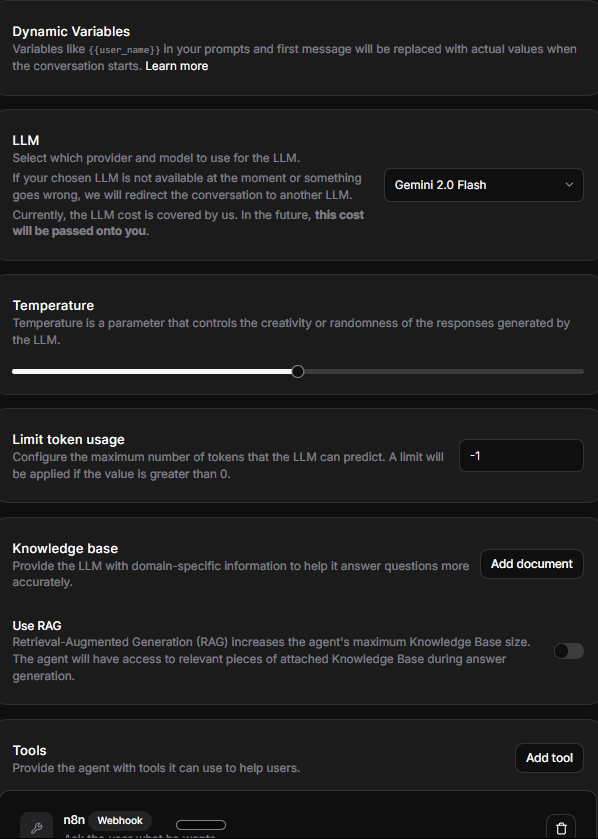
Task: Click the Add tool button
Action: [549, 758]
